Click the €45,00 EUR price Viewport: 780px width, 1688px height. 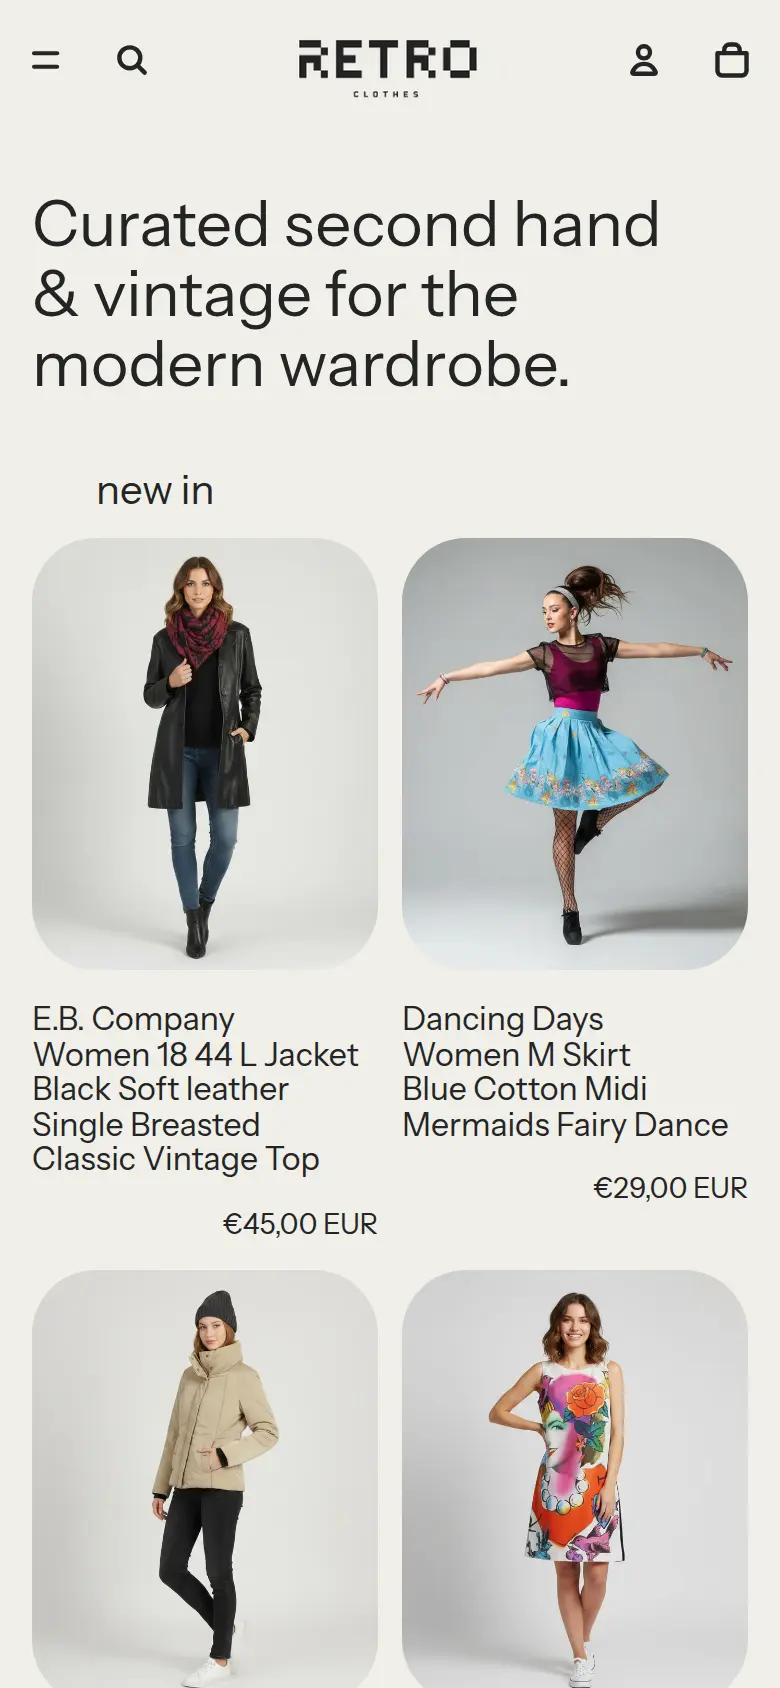(300, 1224)
